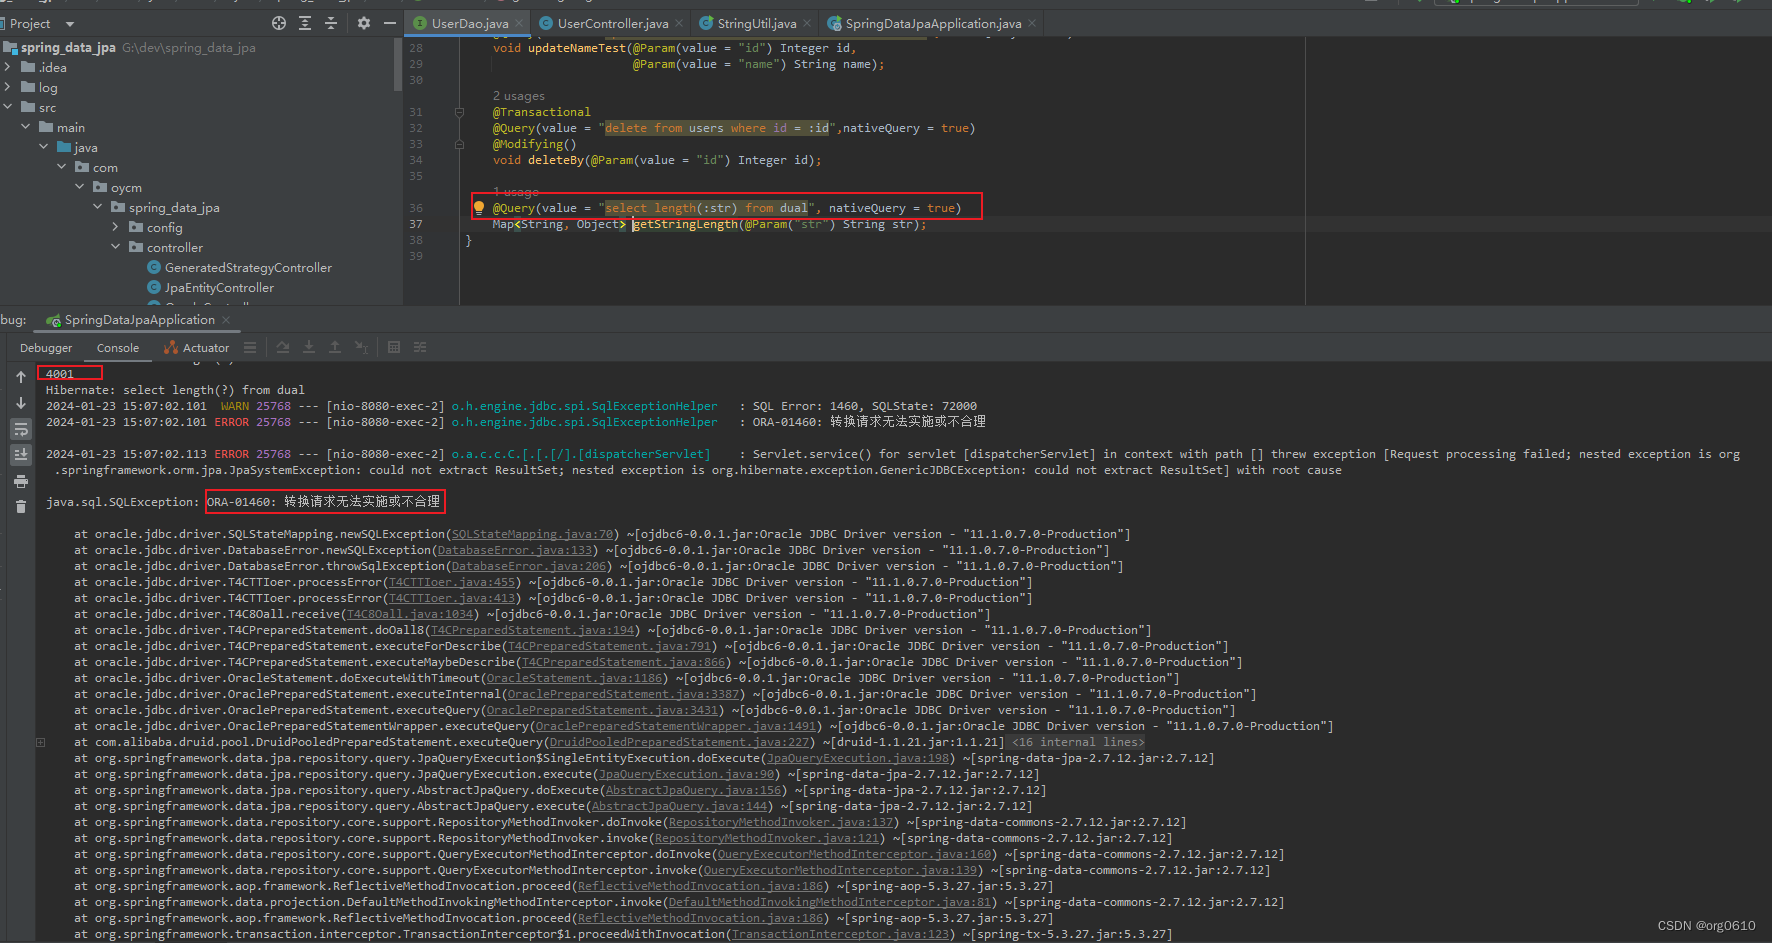1772x943 pixels.
Task: Click the print console output icon
Action: [x=21, y=481]
